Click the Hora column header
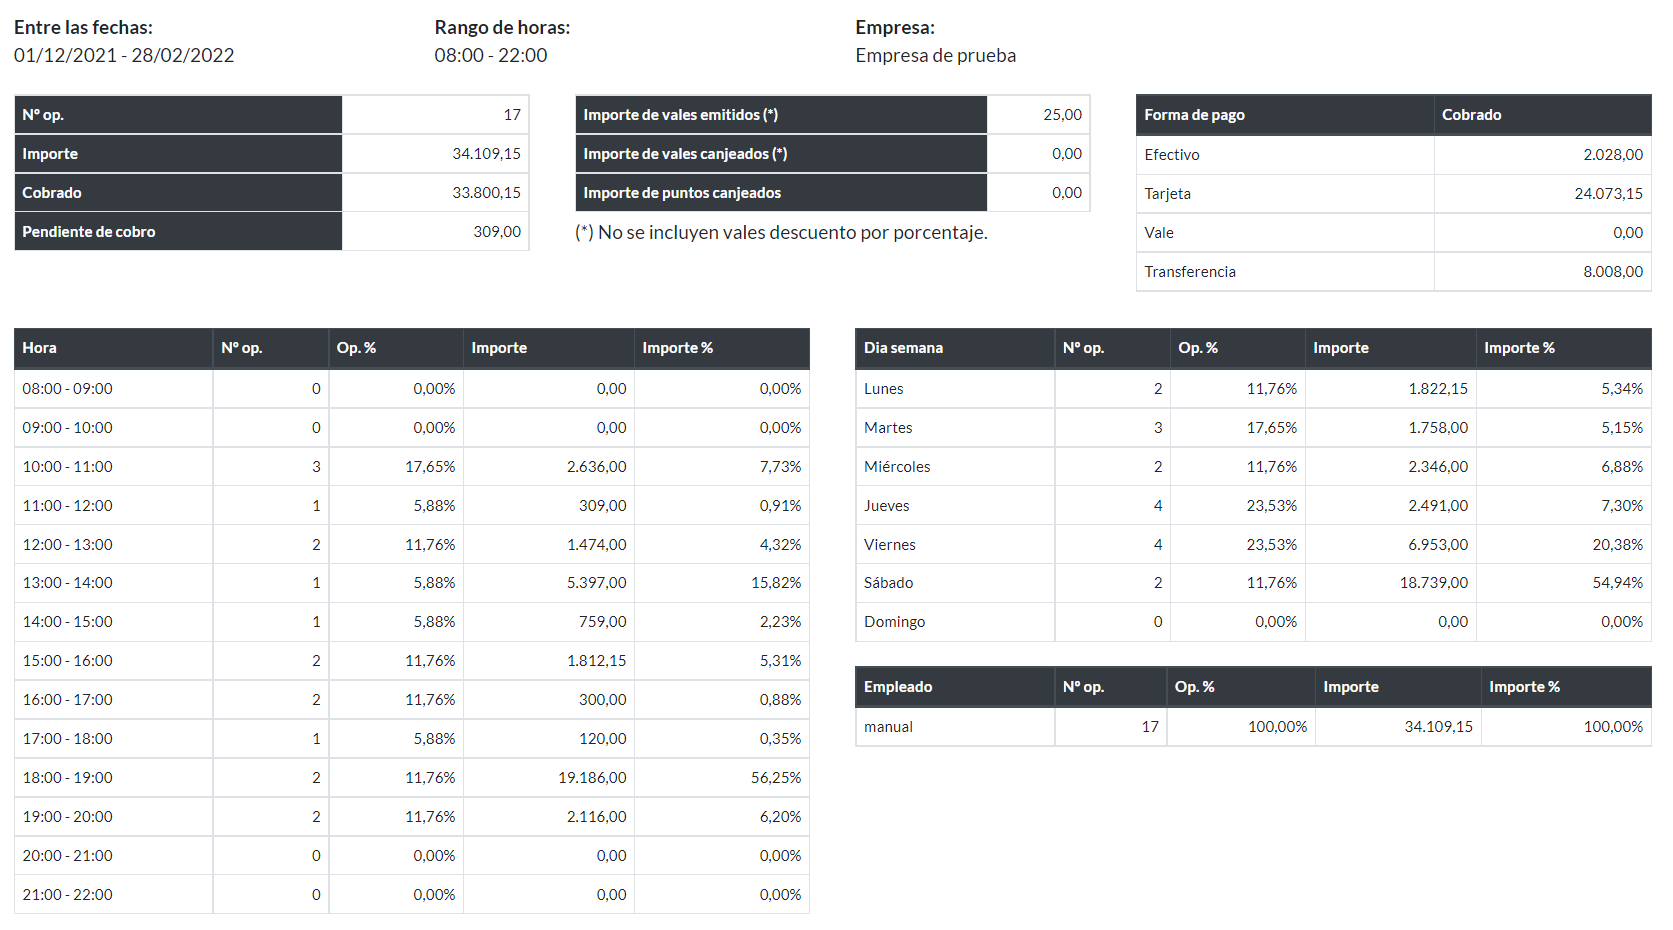 pyautogui.click(x=40, y=348)
